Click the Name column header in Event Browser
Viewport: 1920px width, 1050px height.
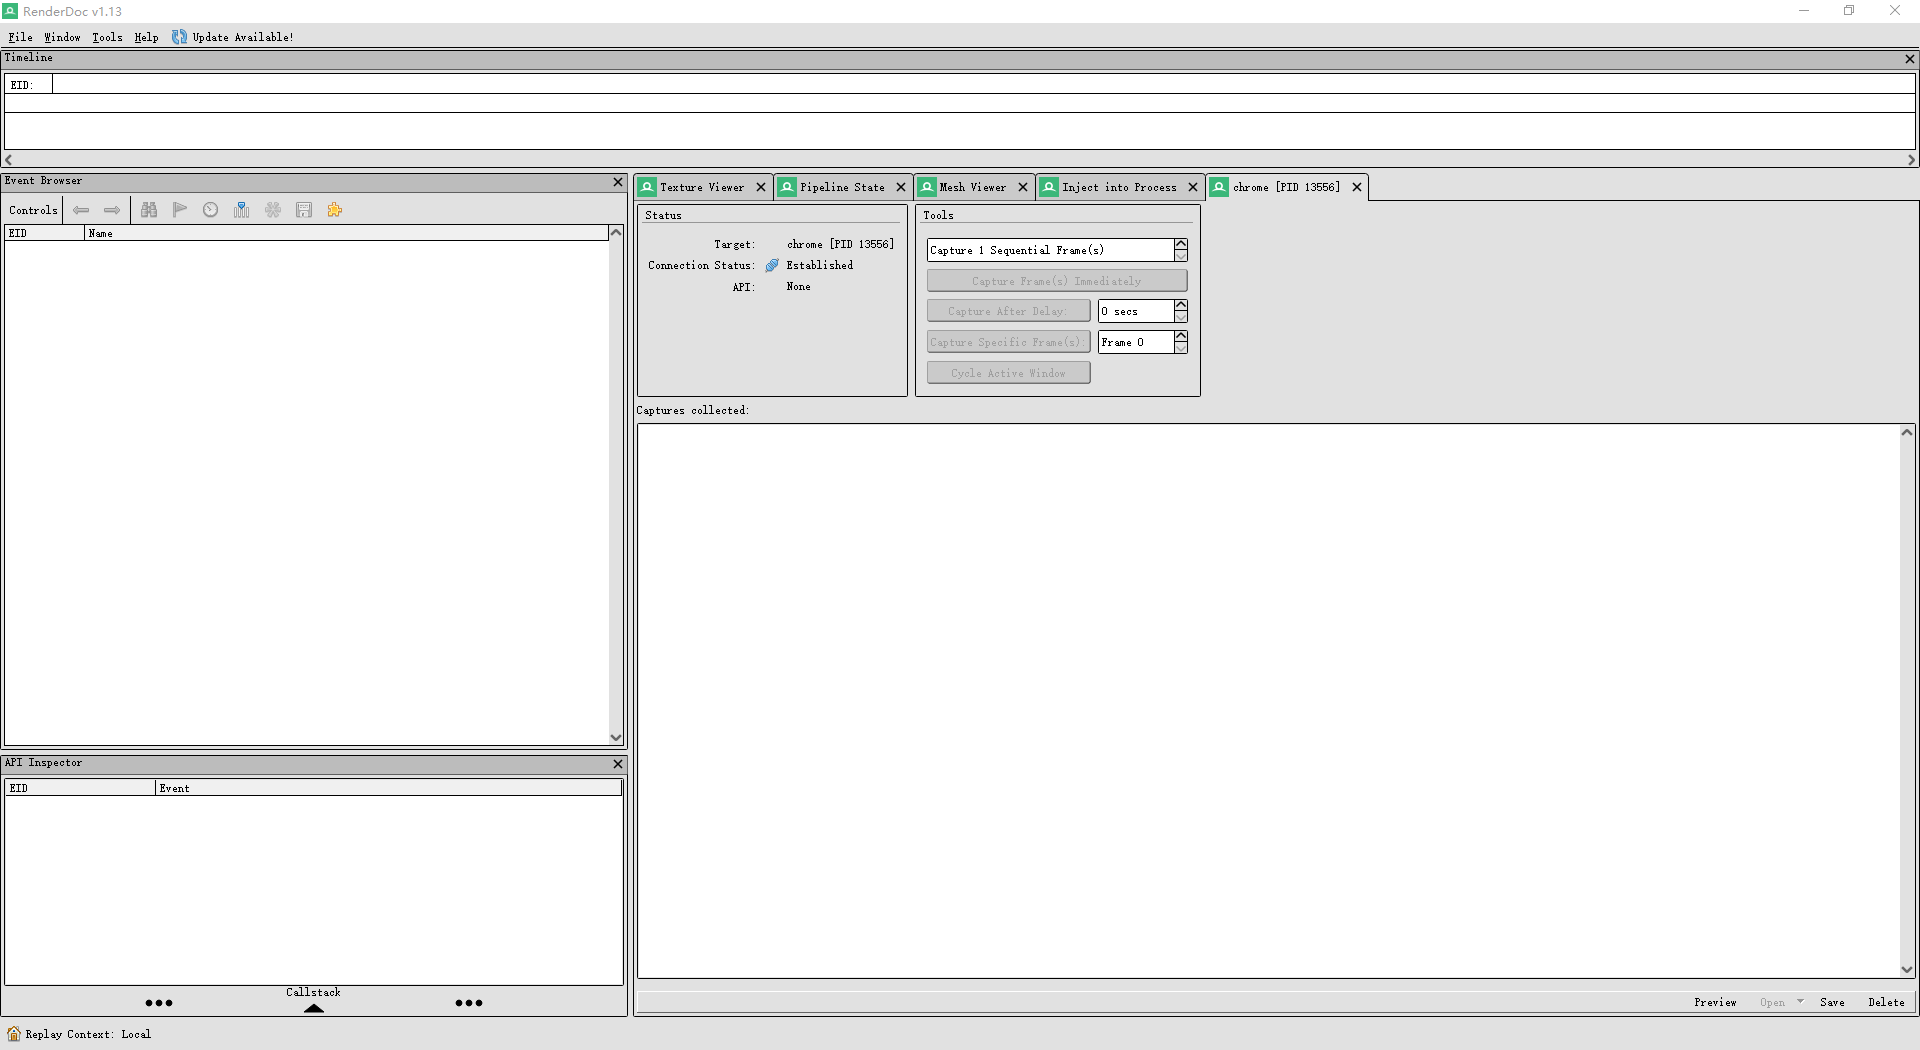point(346,233)
